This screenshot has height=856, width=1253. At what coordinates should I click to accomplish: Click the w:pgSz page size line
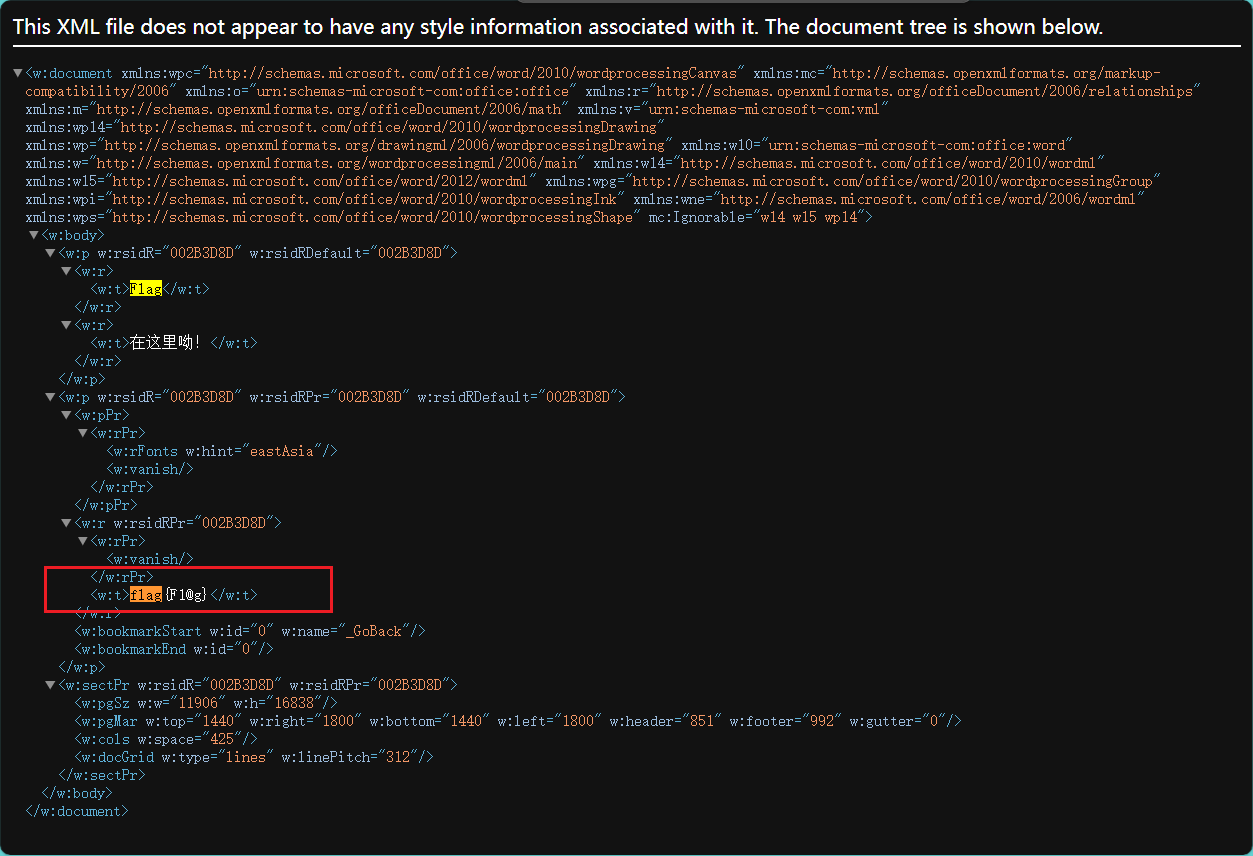(x=206, y=703)
